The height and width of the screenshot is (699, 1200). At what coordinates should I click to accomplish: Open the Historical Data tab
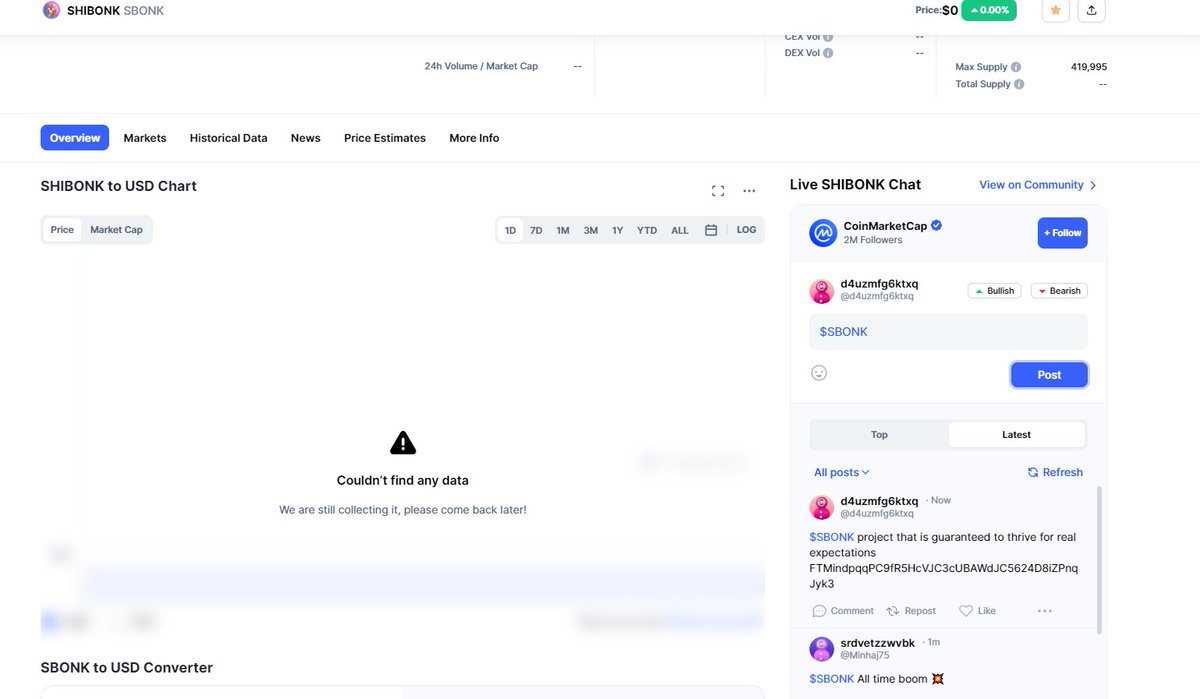(x=229, y=138)
